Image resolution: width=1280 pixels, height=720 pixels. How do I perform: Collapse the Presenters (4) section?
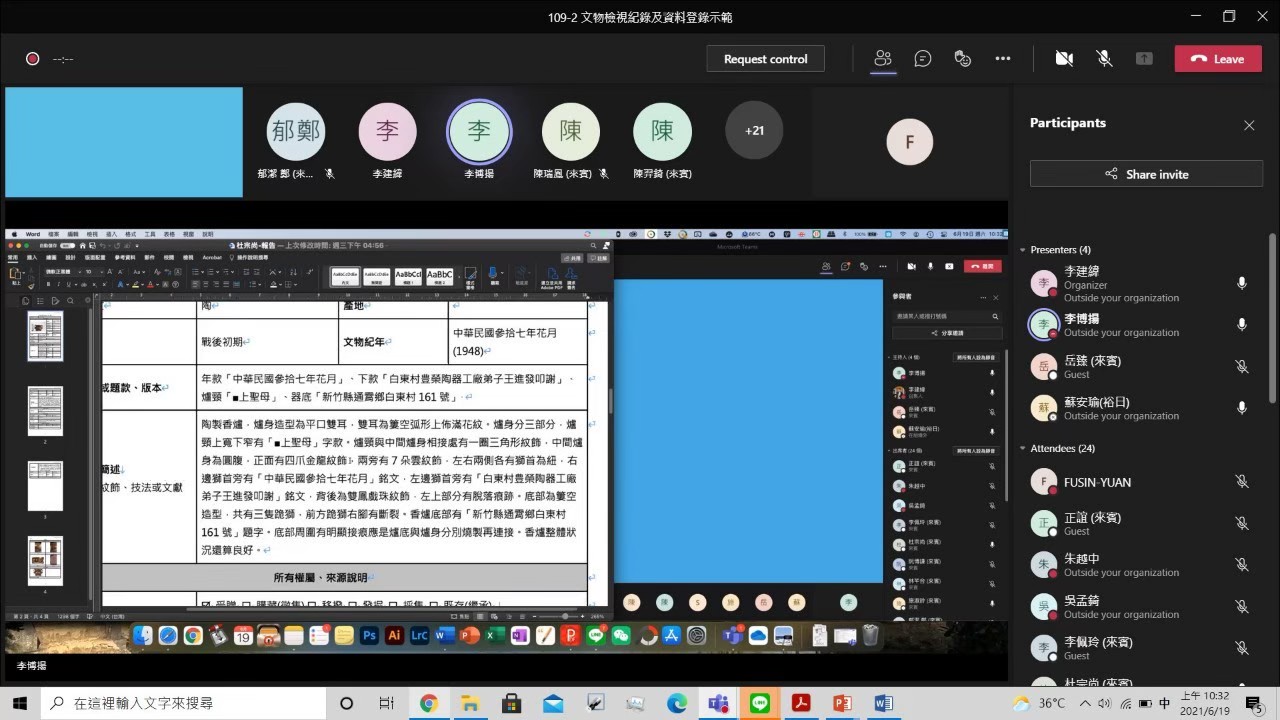point(1023,250)
